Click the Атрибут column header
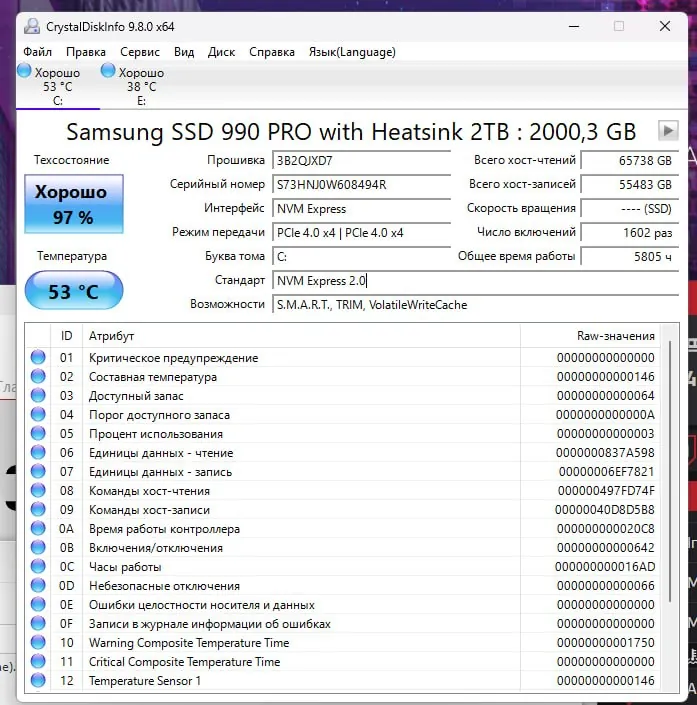This screenshot has width=697, height=705. pos(301,336)
